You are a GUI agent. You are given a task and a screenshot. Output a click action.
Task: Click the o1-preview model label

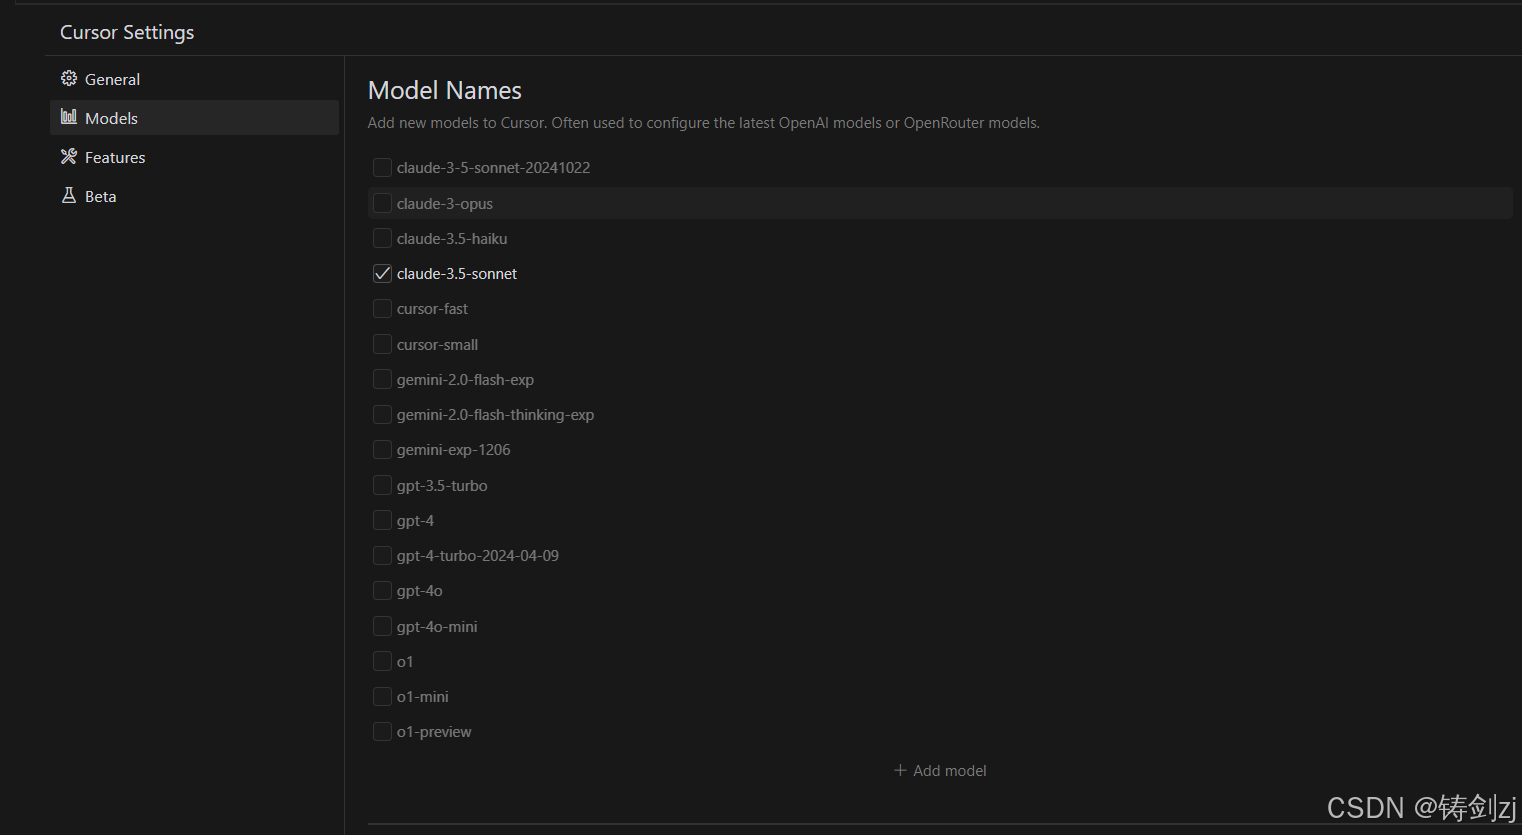(x=434, y=731)
